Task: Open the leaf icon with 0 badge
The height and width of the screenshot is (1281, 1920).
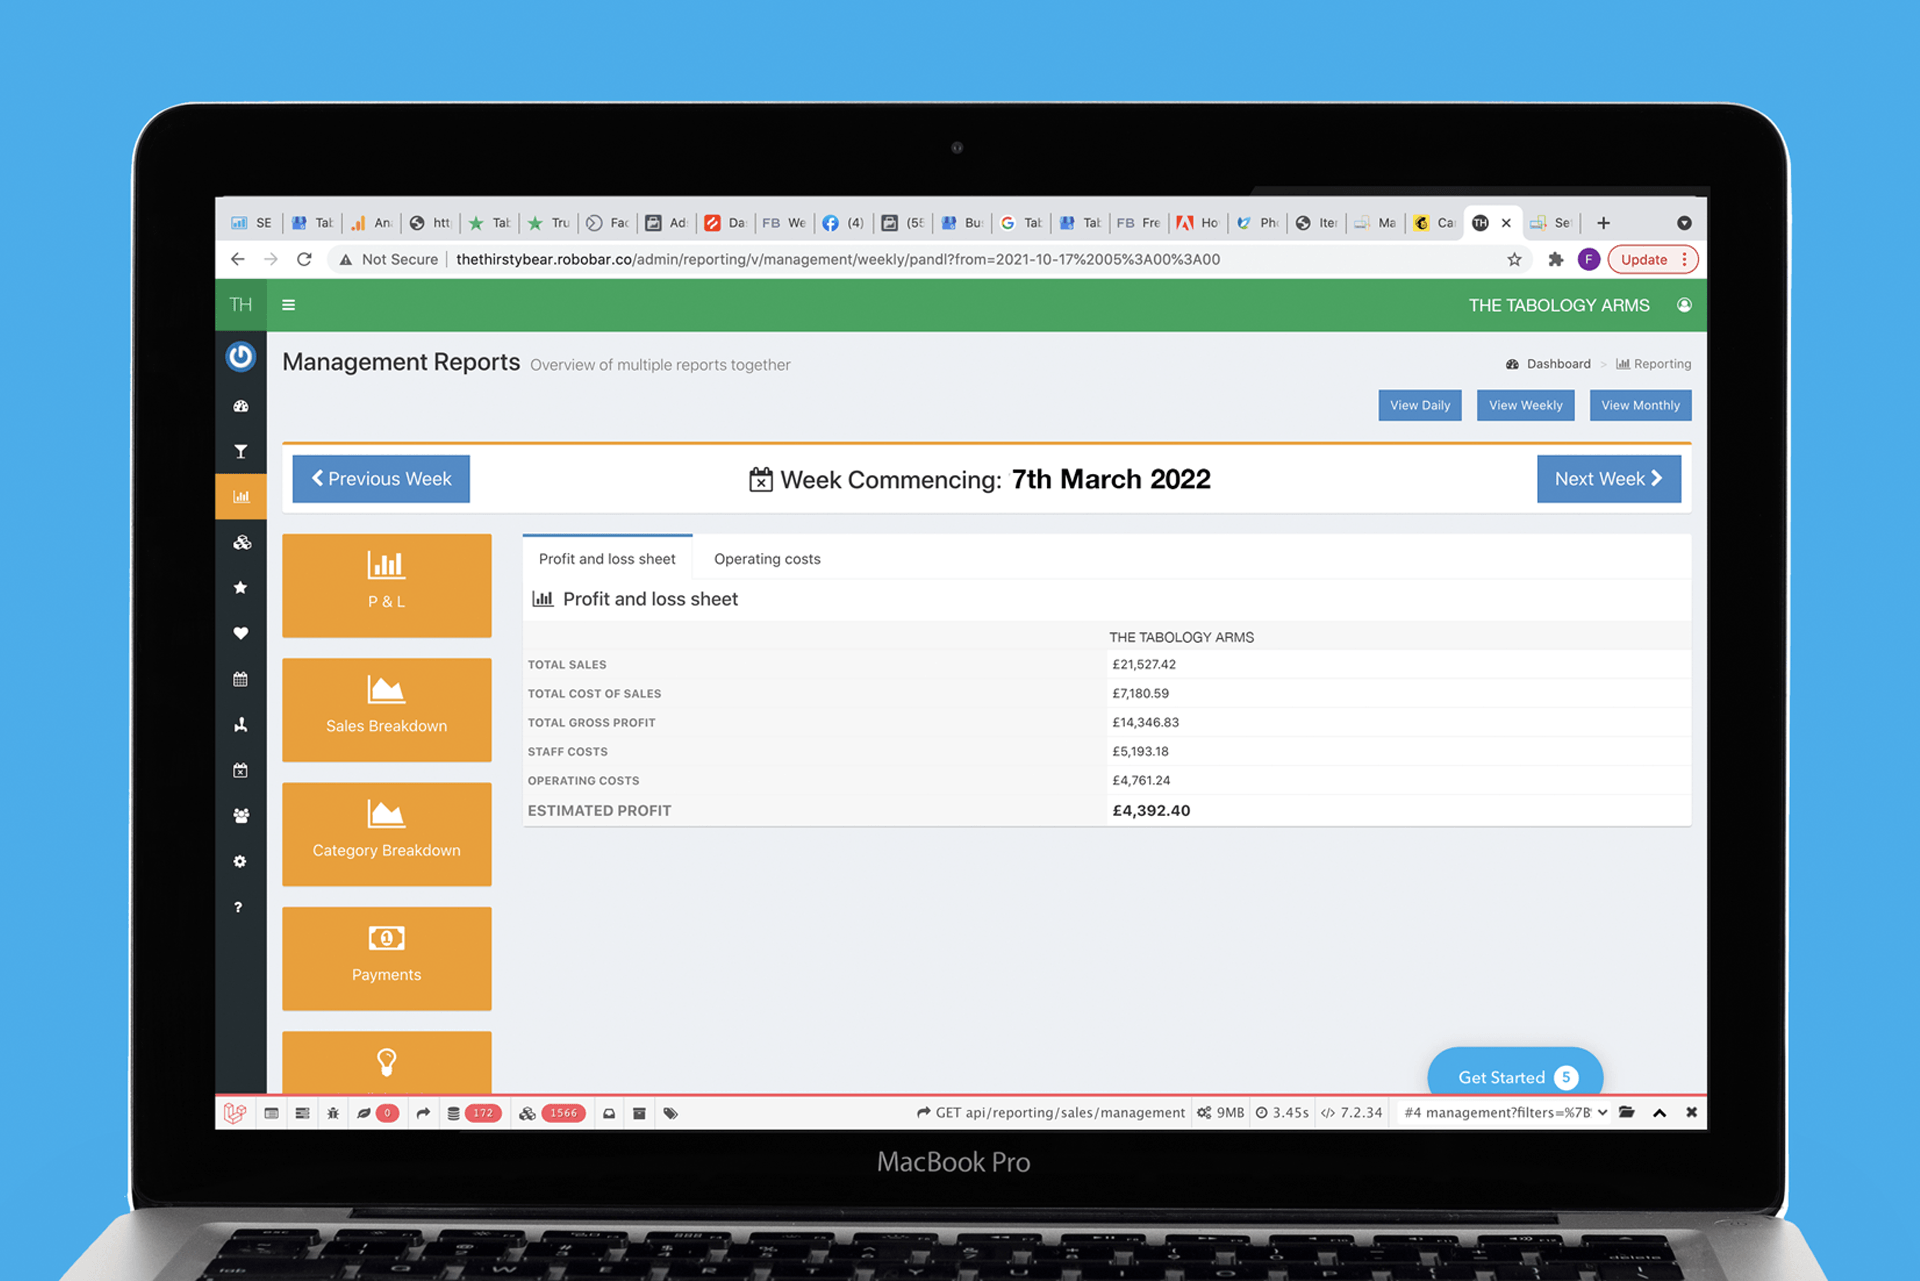Action: tap(377, 1113)
